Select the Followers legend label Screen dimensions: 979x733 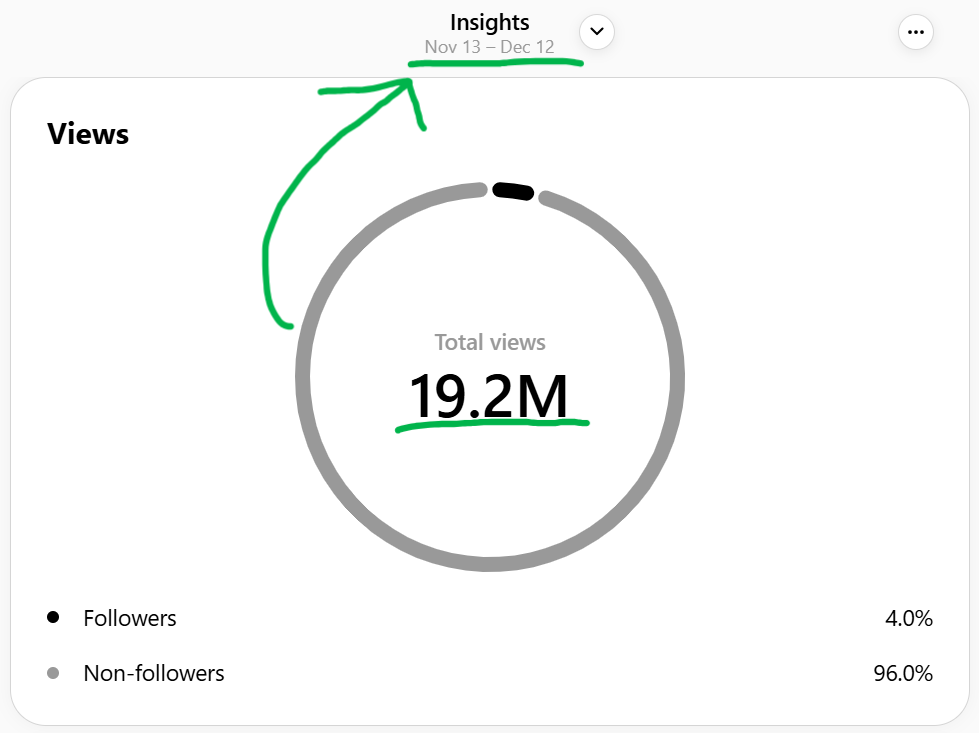tap(130, 619)
